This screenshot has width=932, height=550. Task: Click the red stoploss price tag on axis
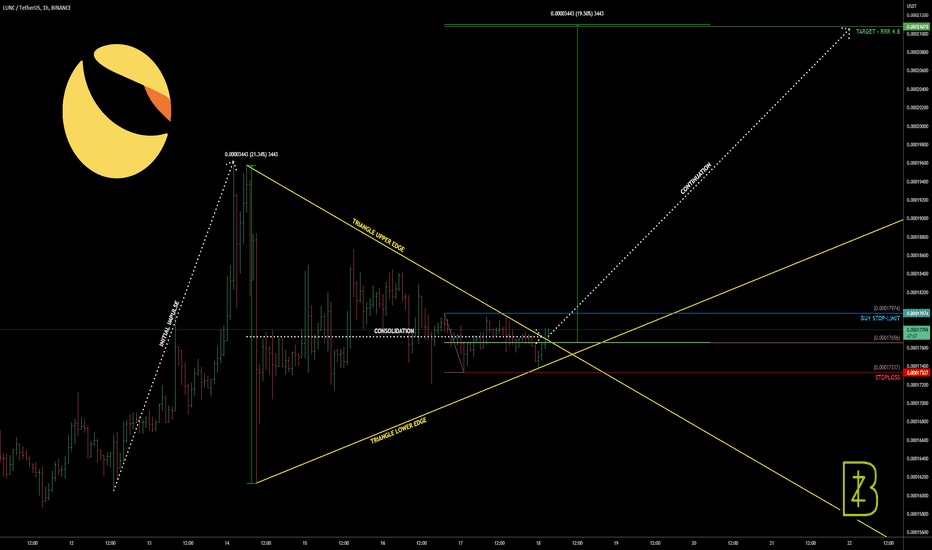click(917, 373)
